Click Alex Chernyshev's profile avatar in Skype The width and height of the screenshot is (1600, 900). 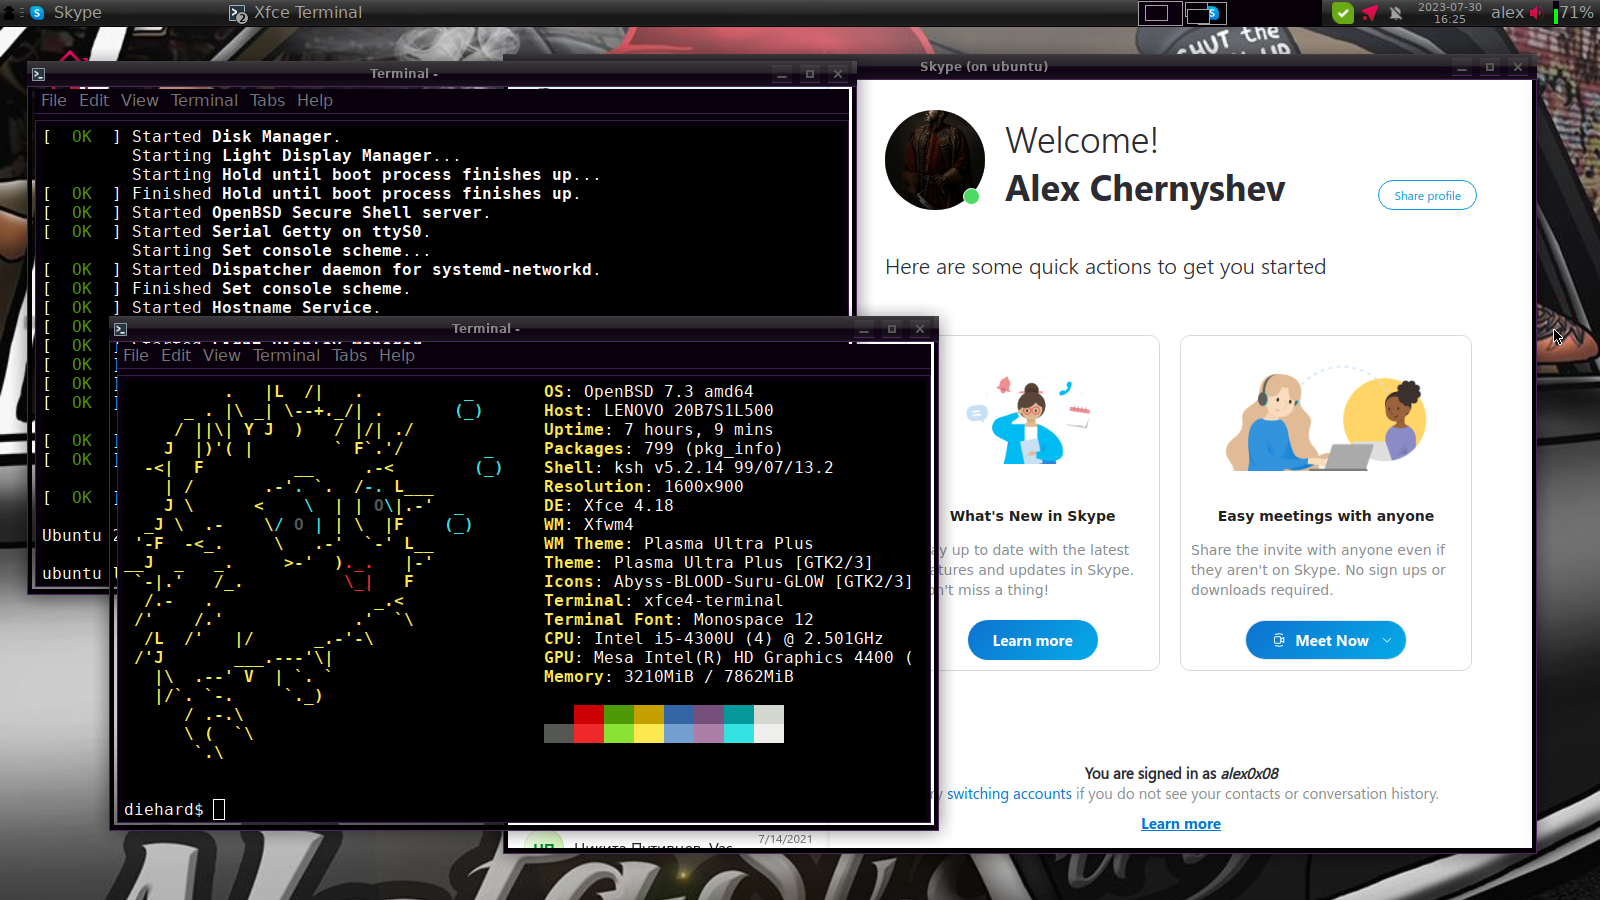point(935,160)
